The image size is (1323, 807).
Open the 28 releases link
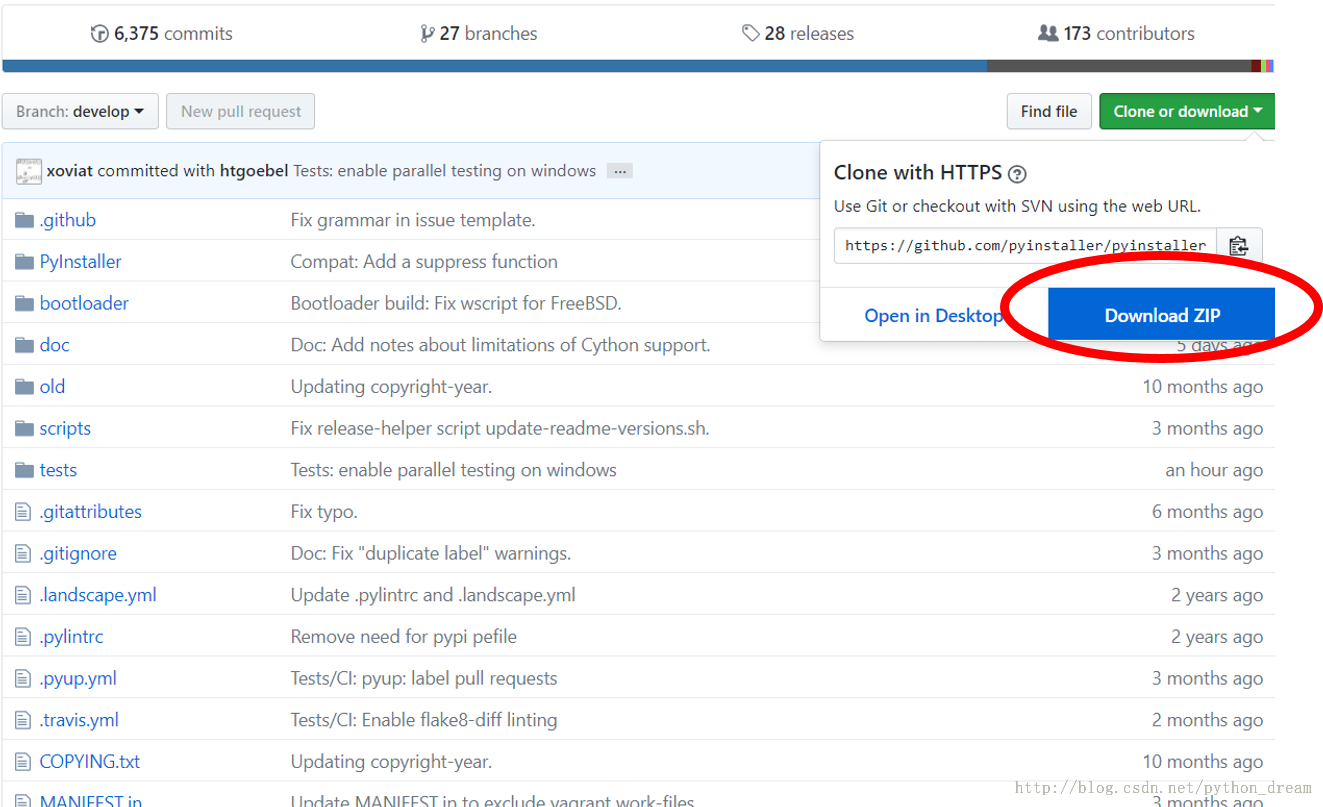[x=798, y=34]
